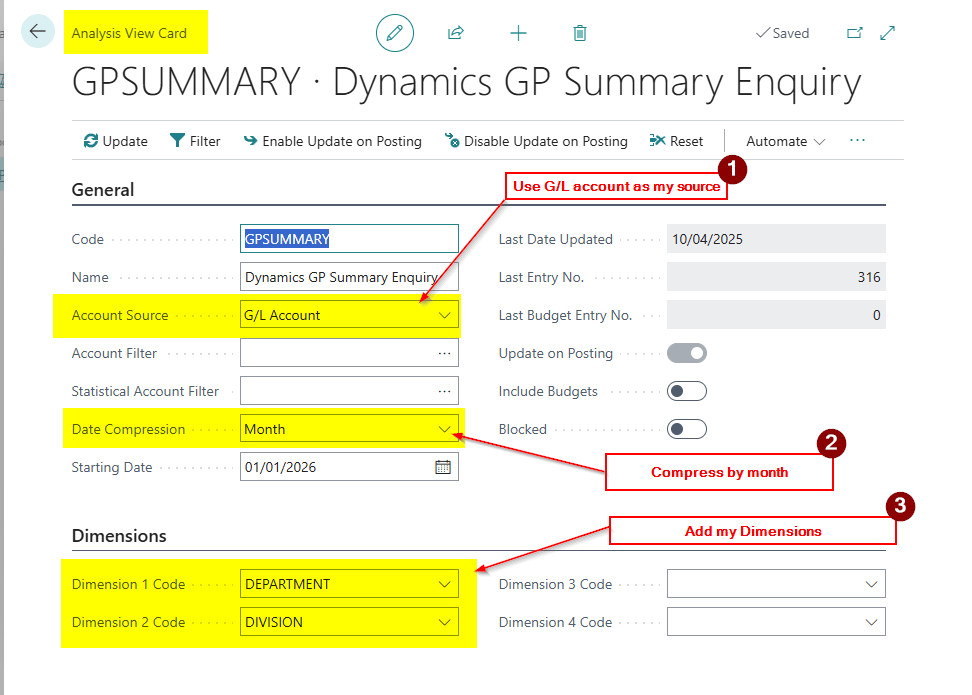Click the trash delete icon

click(580, 33)
